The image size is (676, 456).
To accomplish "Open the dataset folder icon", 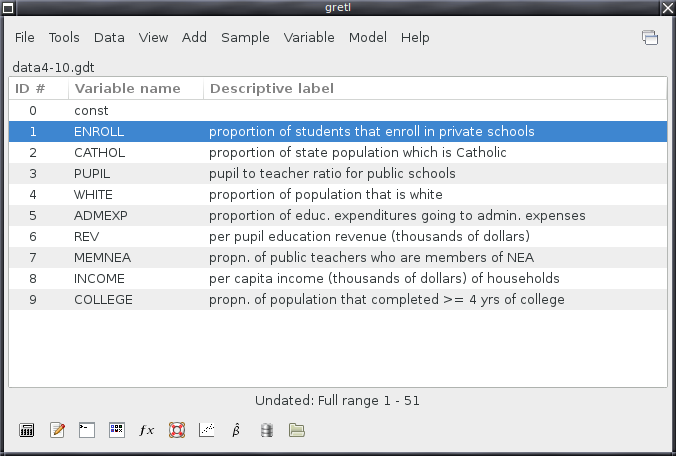I will pos(297,430).
